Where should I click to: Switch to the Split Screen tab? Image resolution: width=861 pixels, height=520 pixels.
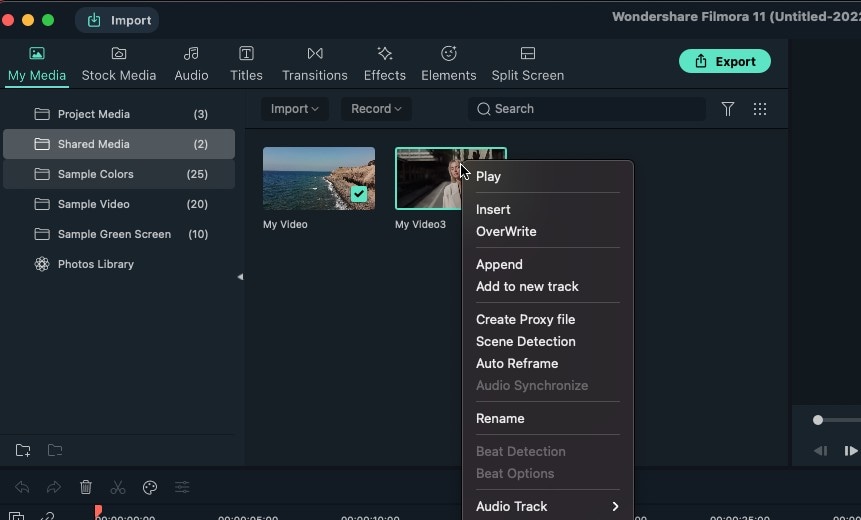click(x=528, y=64)
